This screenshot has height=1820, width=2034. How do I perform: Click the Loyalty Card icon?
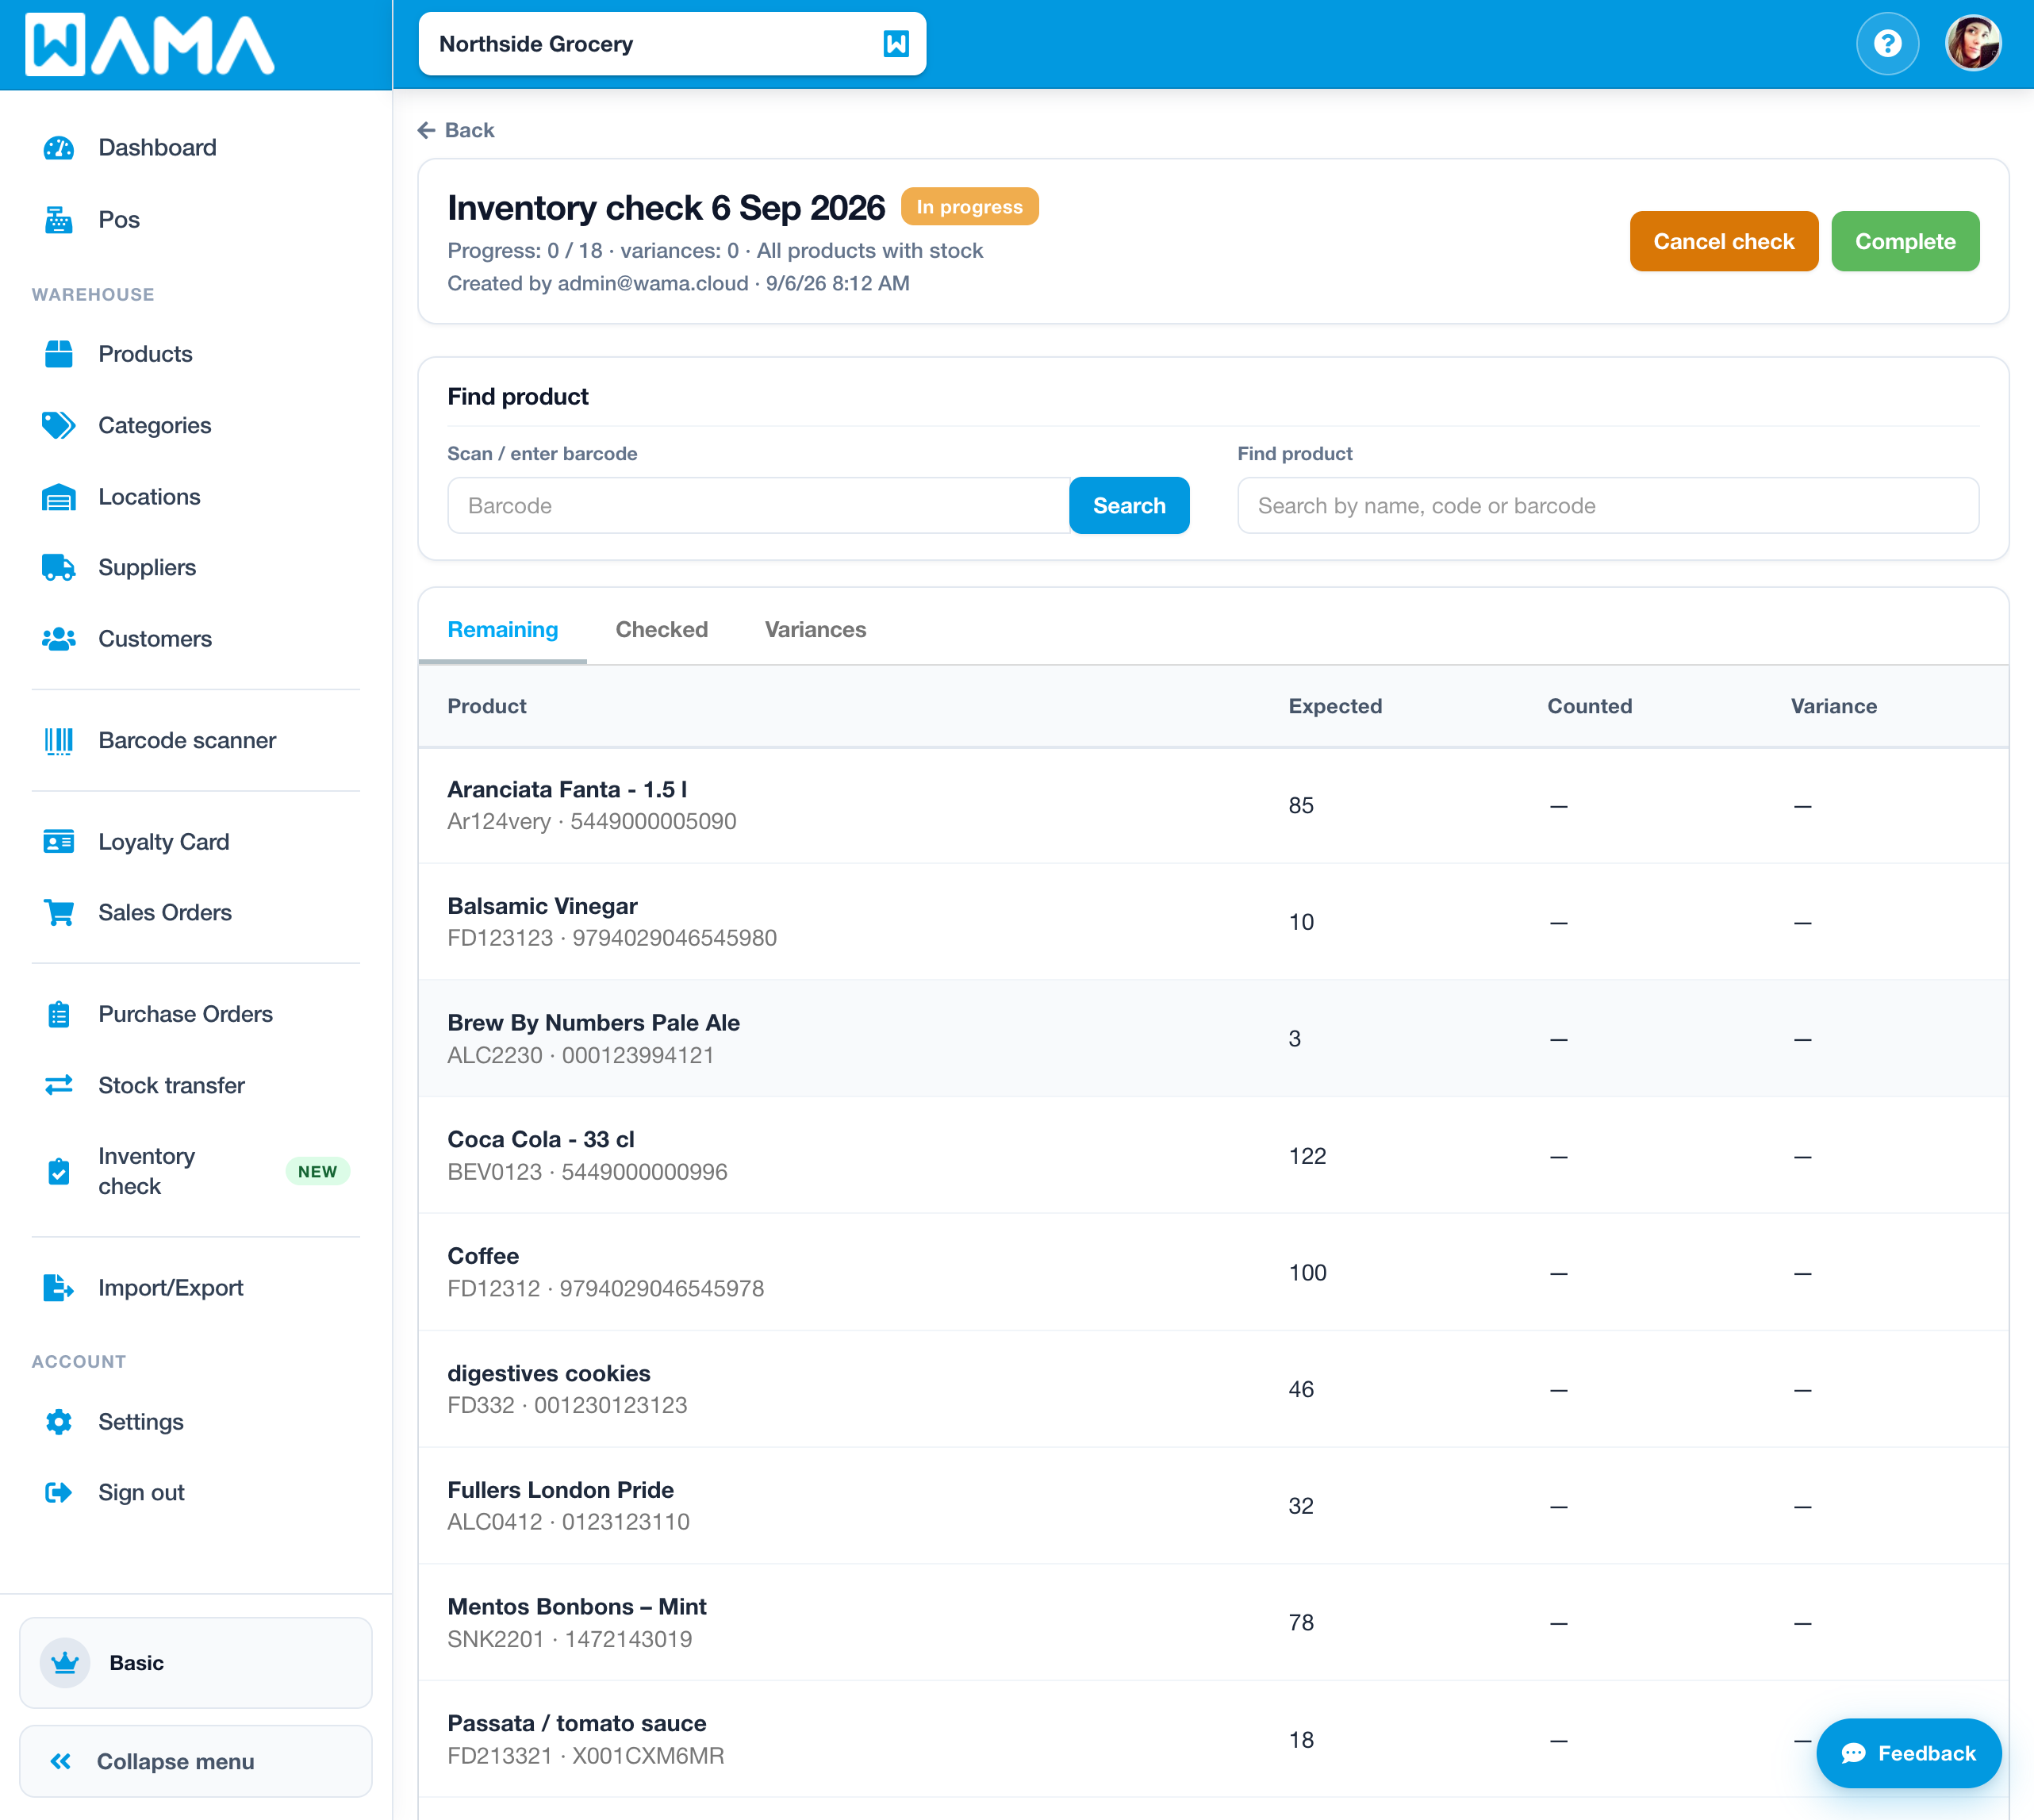[x=59, y=842]
